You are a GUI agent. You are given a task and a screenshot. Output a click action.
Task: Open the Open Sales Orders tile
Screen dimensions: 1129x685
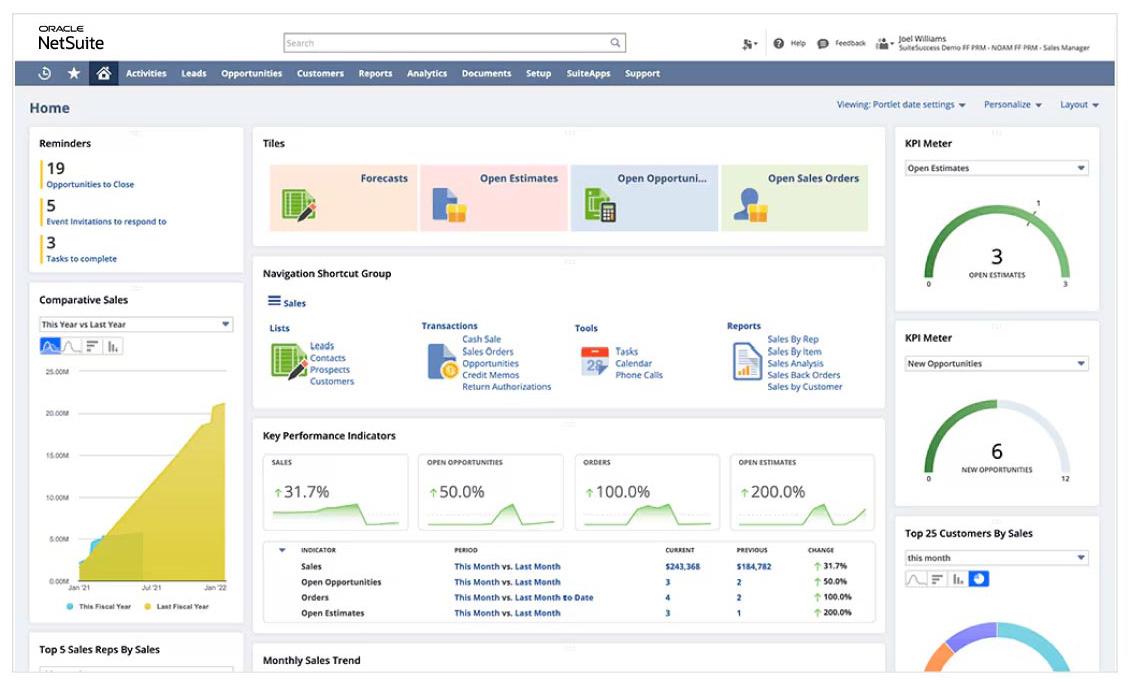pyautogui.click(x=794, y=198)
